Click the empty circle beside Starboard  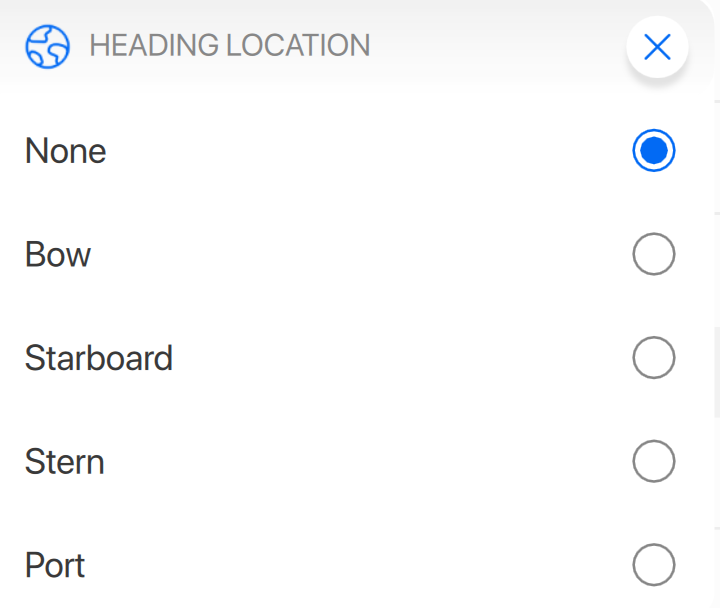coord(654,358)
